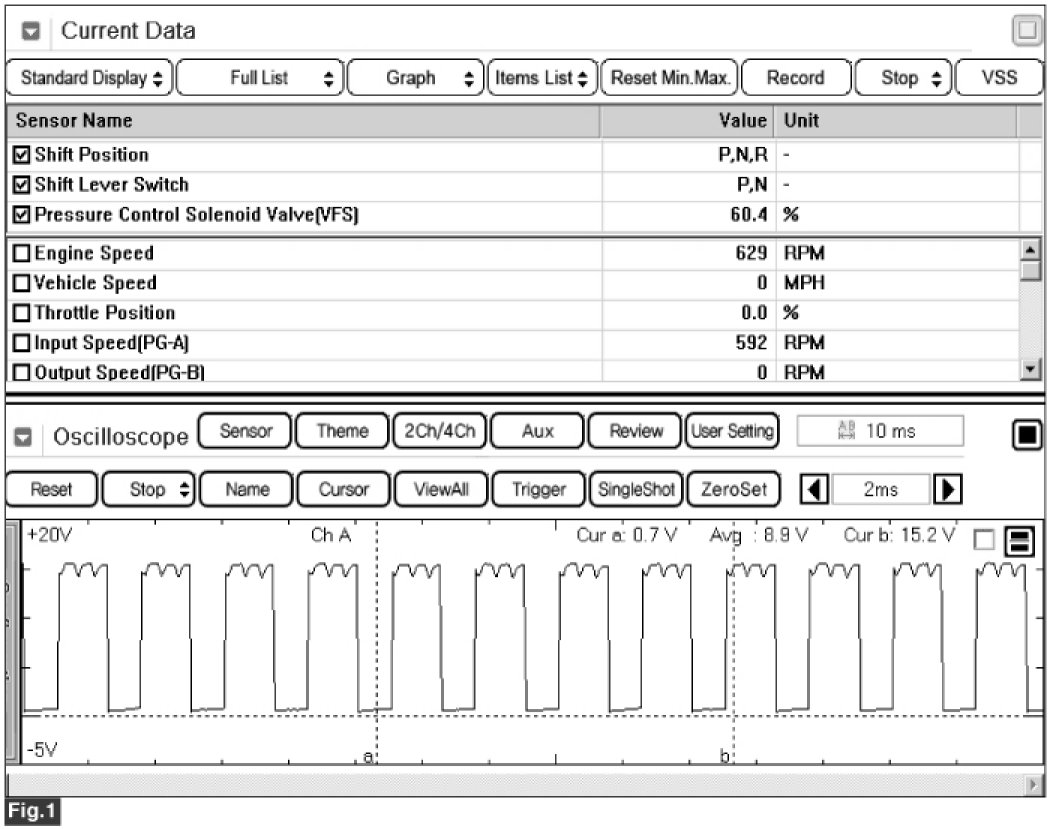Image resolution: width=1050 pixels, height=829 pixels.
Task: Decrease time base with left arrow
Action: point(817,490)
